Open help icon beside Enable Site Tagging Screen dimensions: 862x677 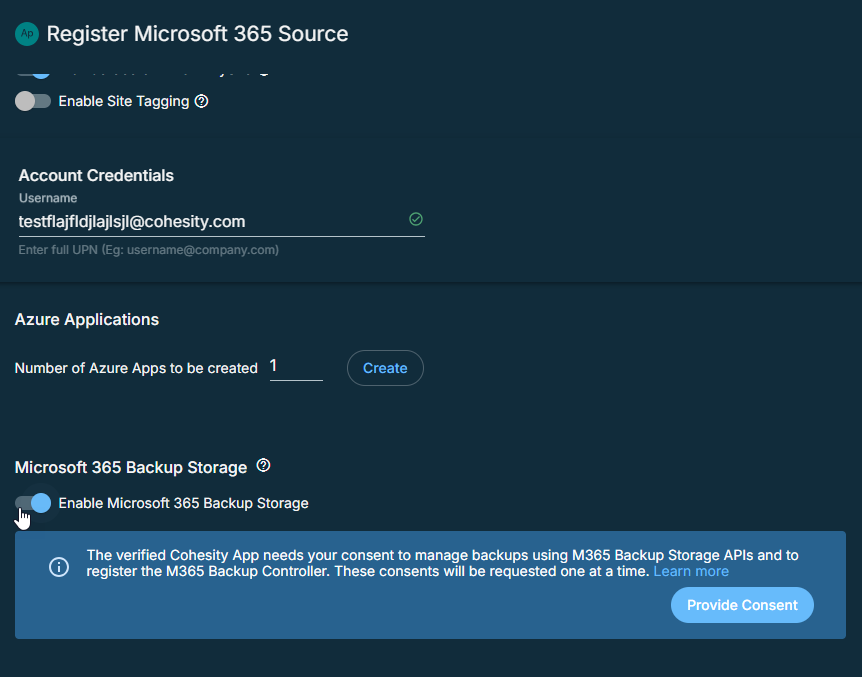click(x=202, y=101)
